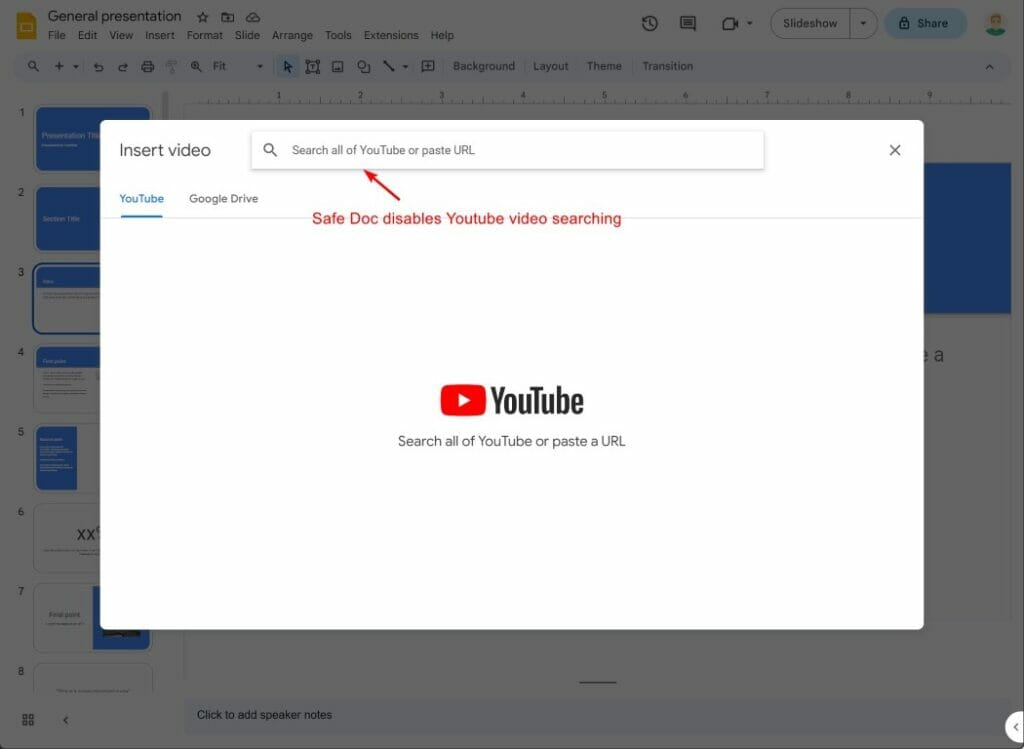Open the Slideshow dropdown arrow
Screen dimensions: 1024x749
click(x=861, y=22)
